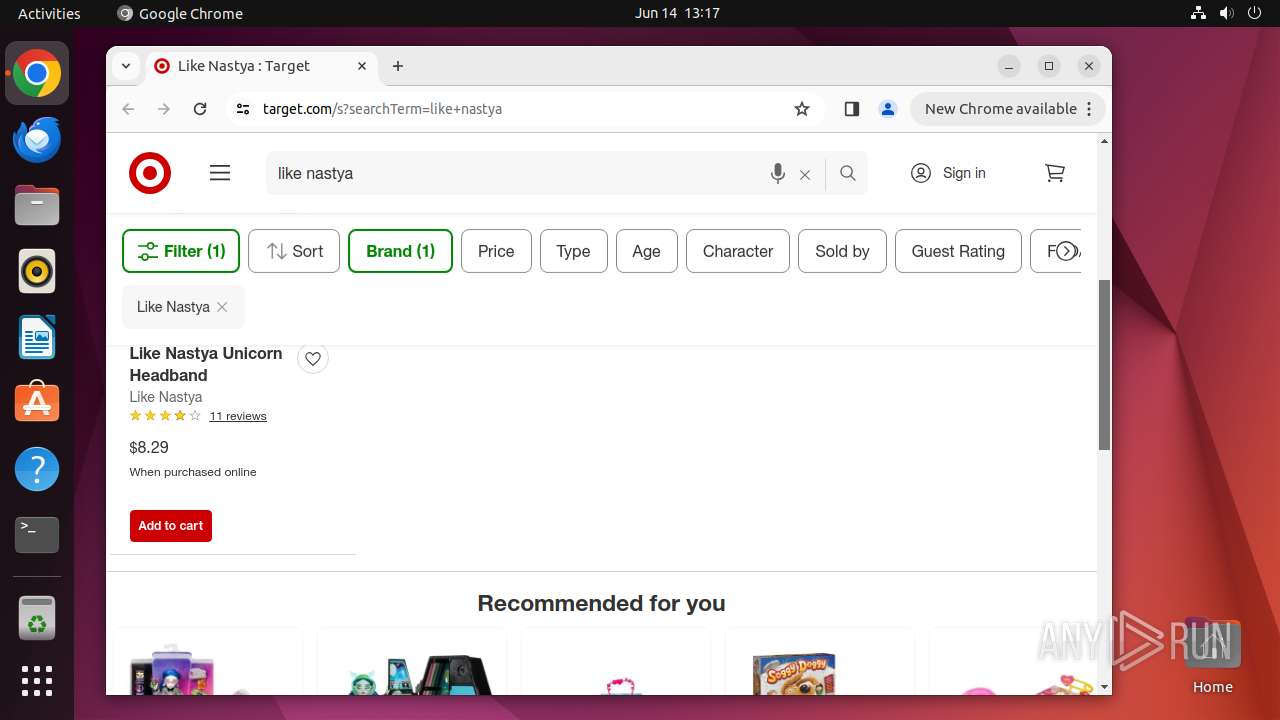This screenshot has width=1280, height=720.
Task: Open the clock and calendar Jun 14 13:17
Action: pyautogui.click(x=677, y=13)
